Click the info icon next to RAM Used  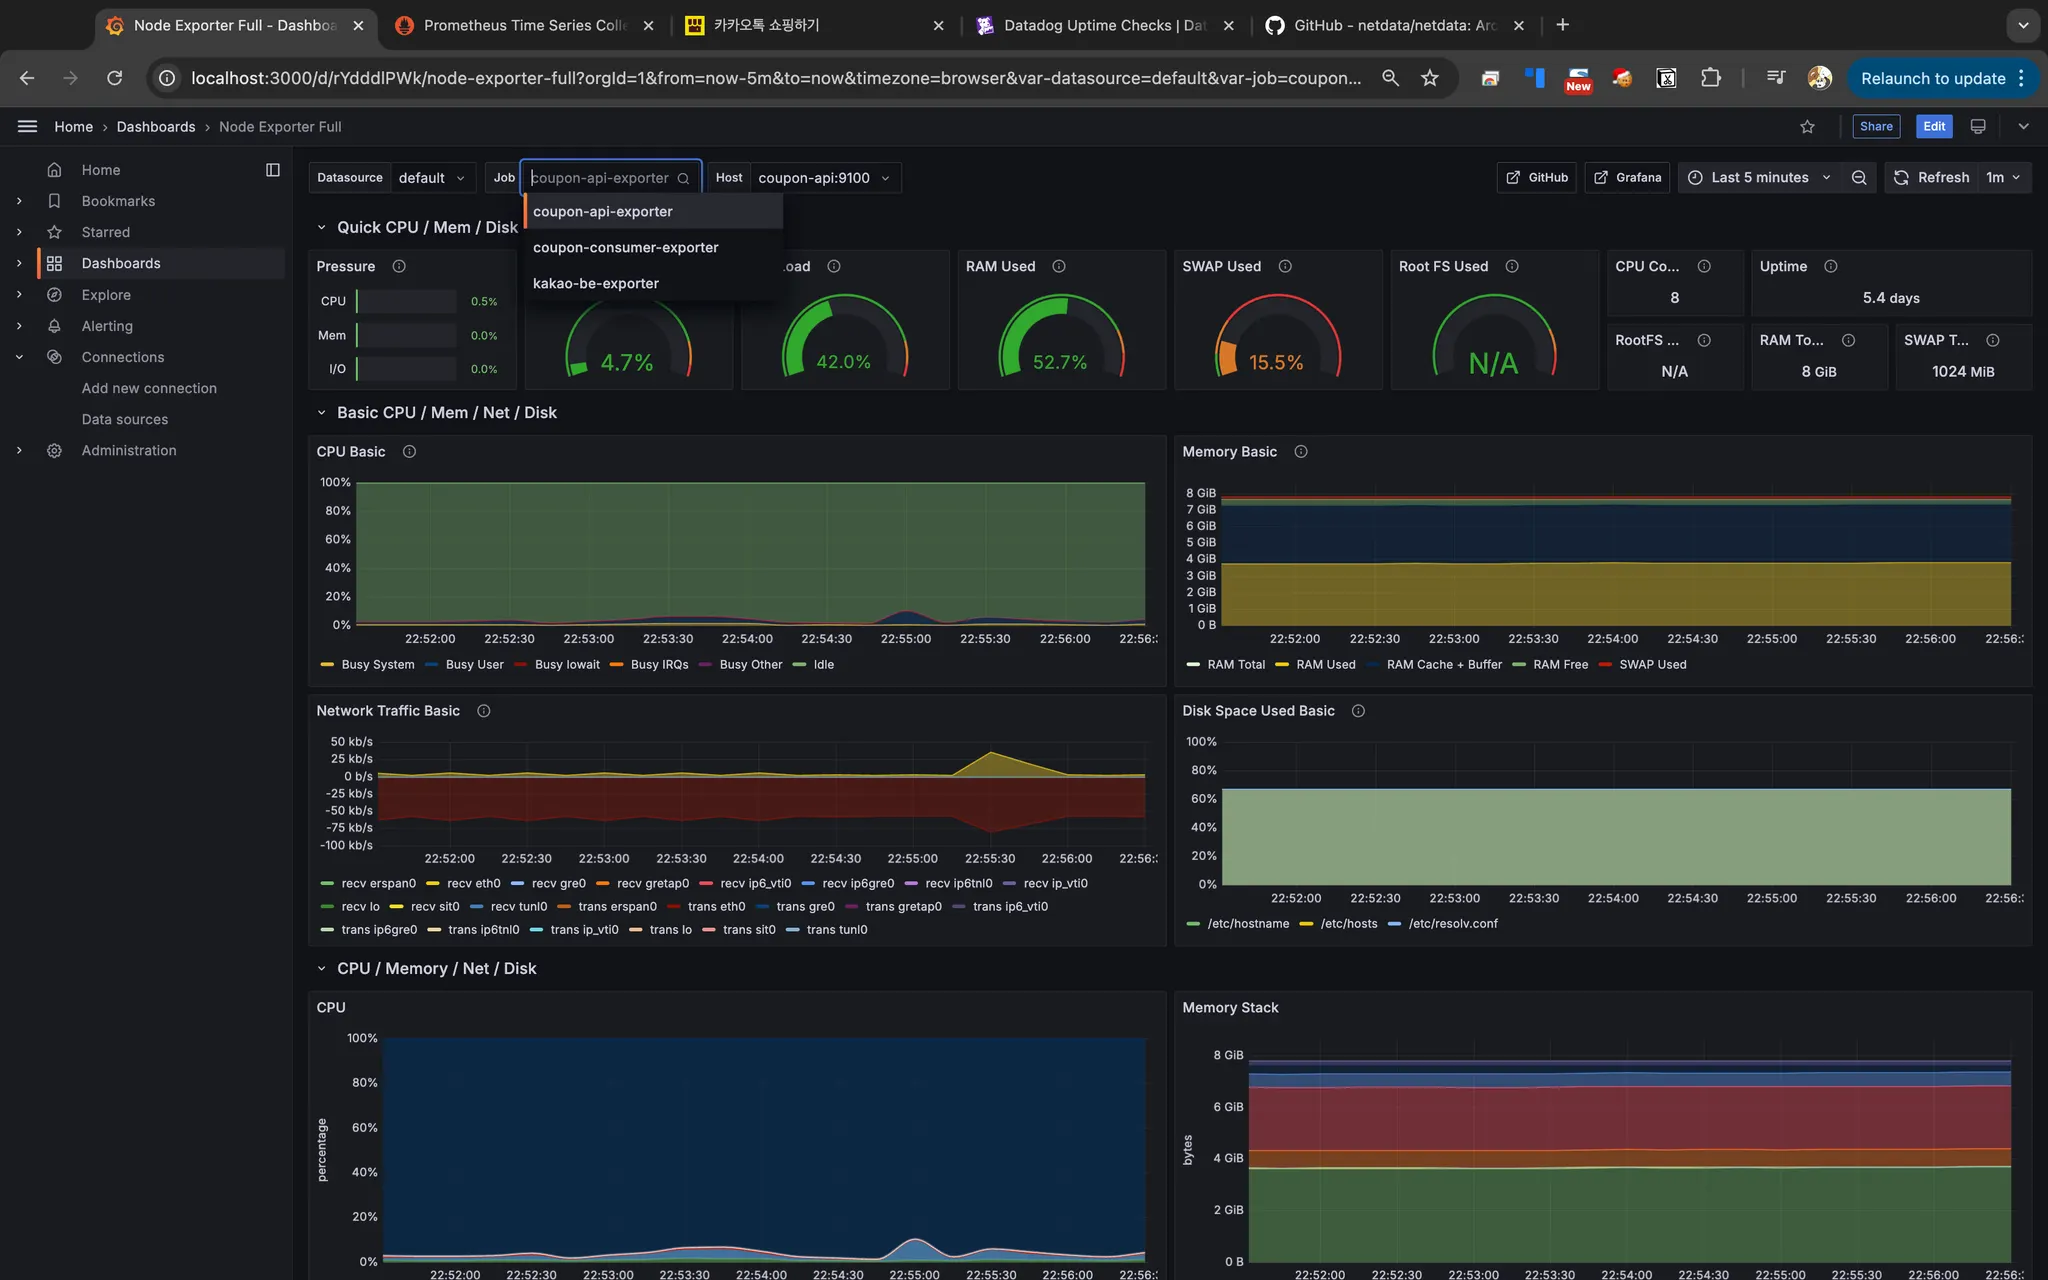pyautogui.click(x=1059, y=267)
